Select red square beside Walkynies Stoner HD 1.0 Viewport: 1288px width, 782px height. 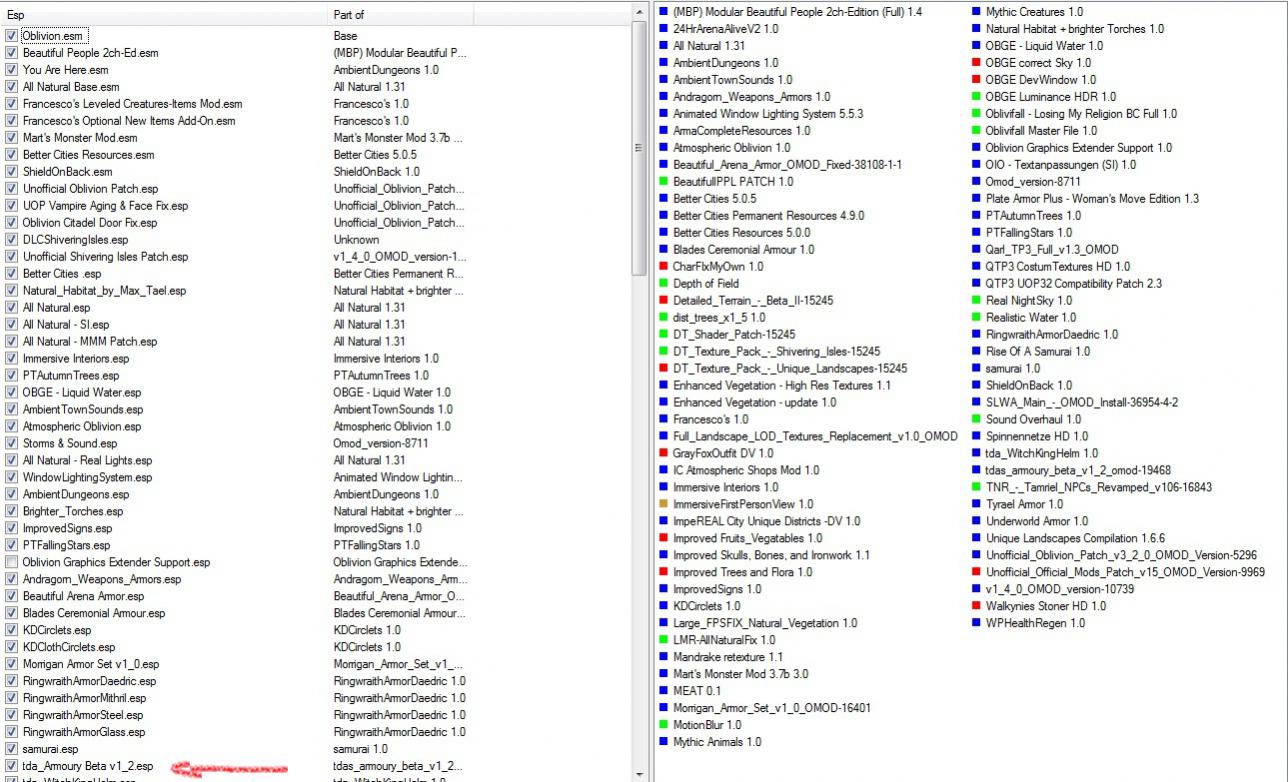pos(976,607)
